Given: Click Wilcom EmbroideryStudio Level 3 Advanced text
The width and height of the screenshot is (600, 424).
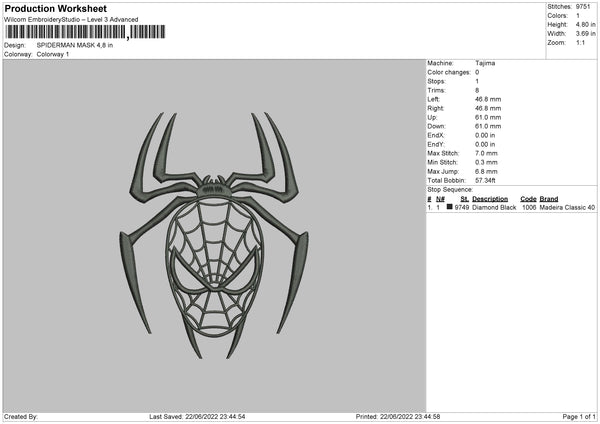Looking at the screenshot, I should [x=71, y=20].
